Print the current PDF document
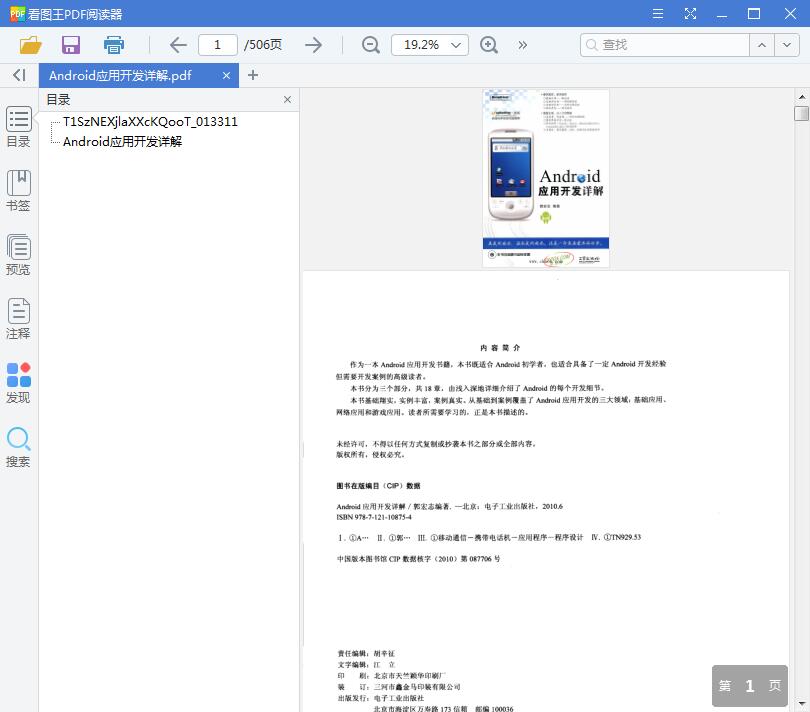The height and width of the screenshot is (712, 810). pos(113,45)
